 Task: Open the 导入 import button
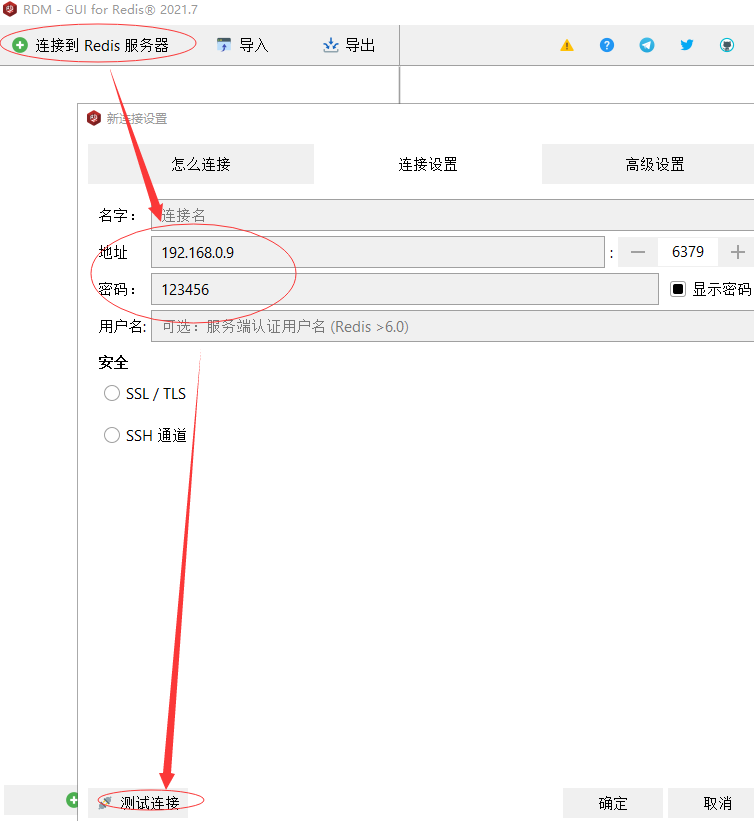click(242, 45)
